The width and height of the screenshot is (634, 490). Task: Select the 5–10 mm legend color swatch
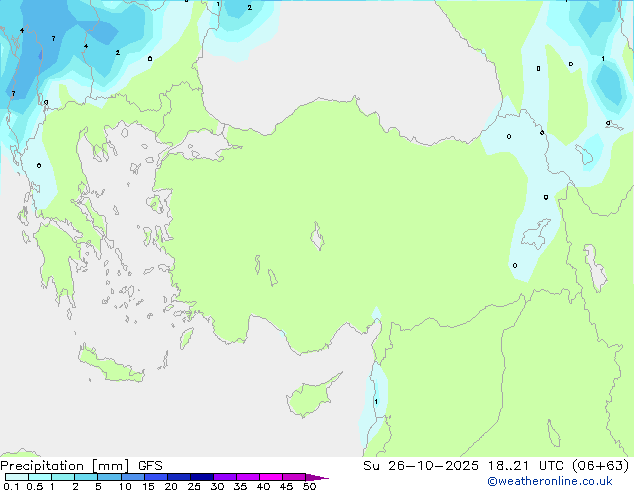(109, 477)
